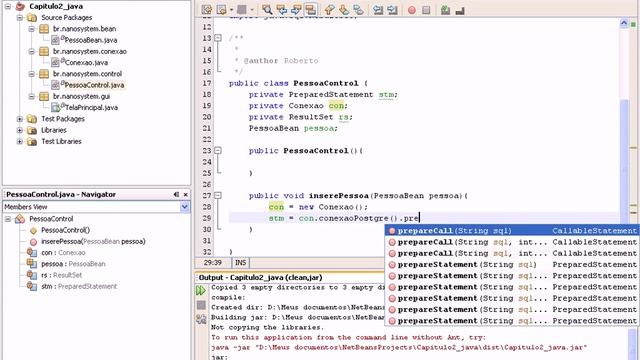
Task: Start macro recording red button
Action: coord(412,10)
